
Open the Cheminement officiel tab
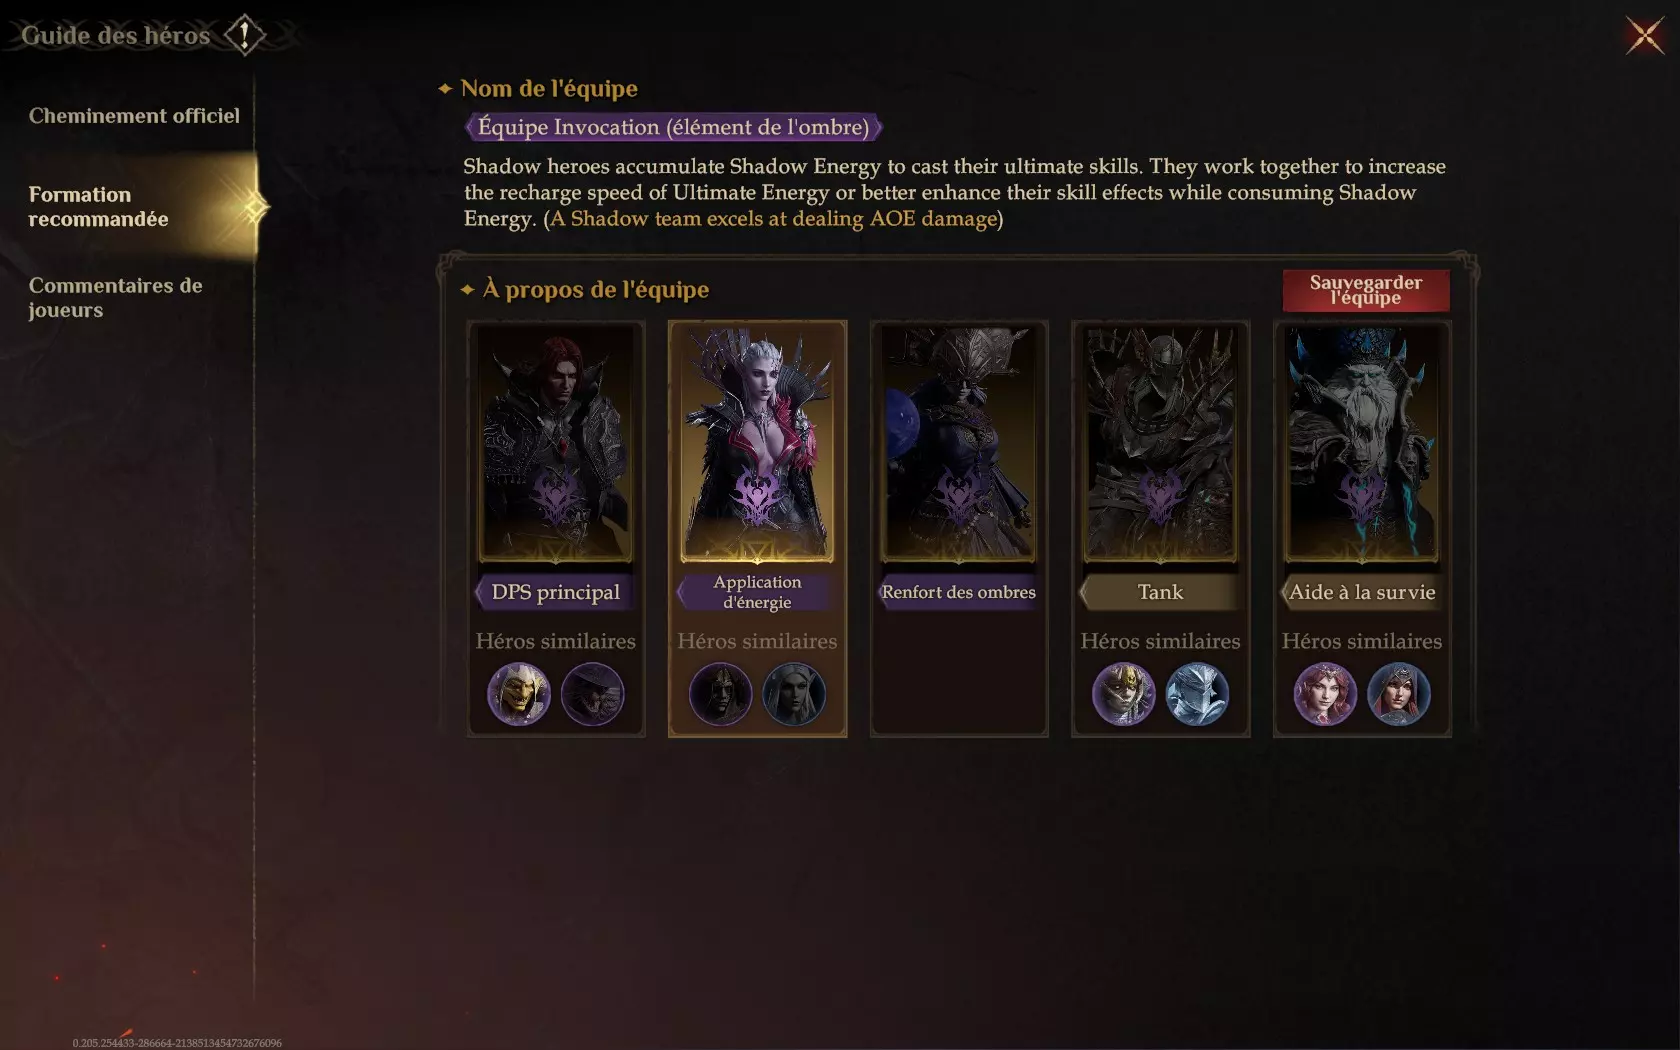coord(134,116)
